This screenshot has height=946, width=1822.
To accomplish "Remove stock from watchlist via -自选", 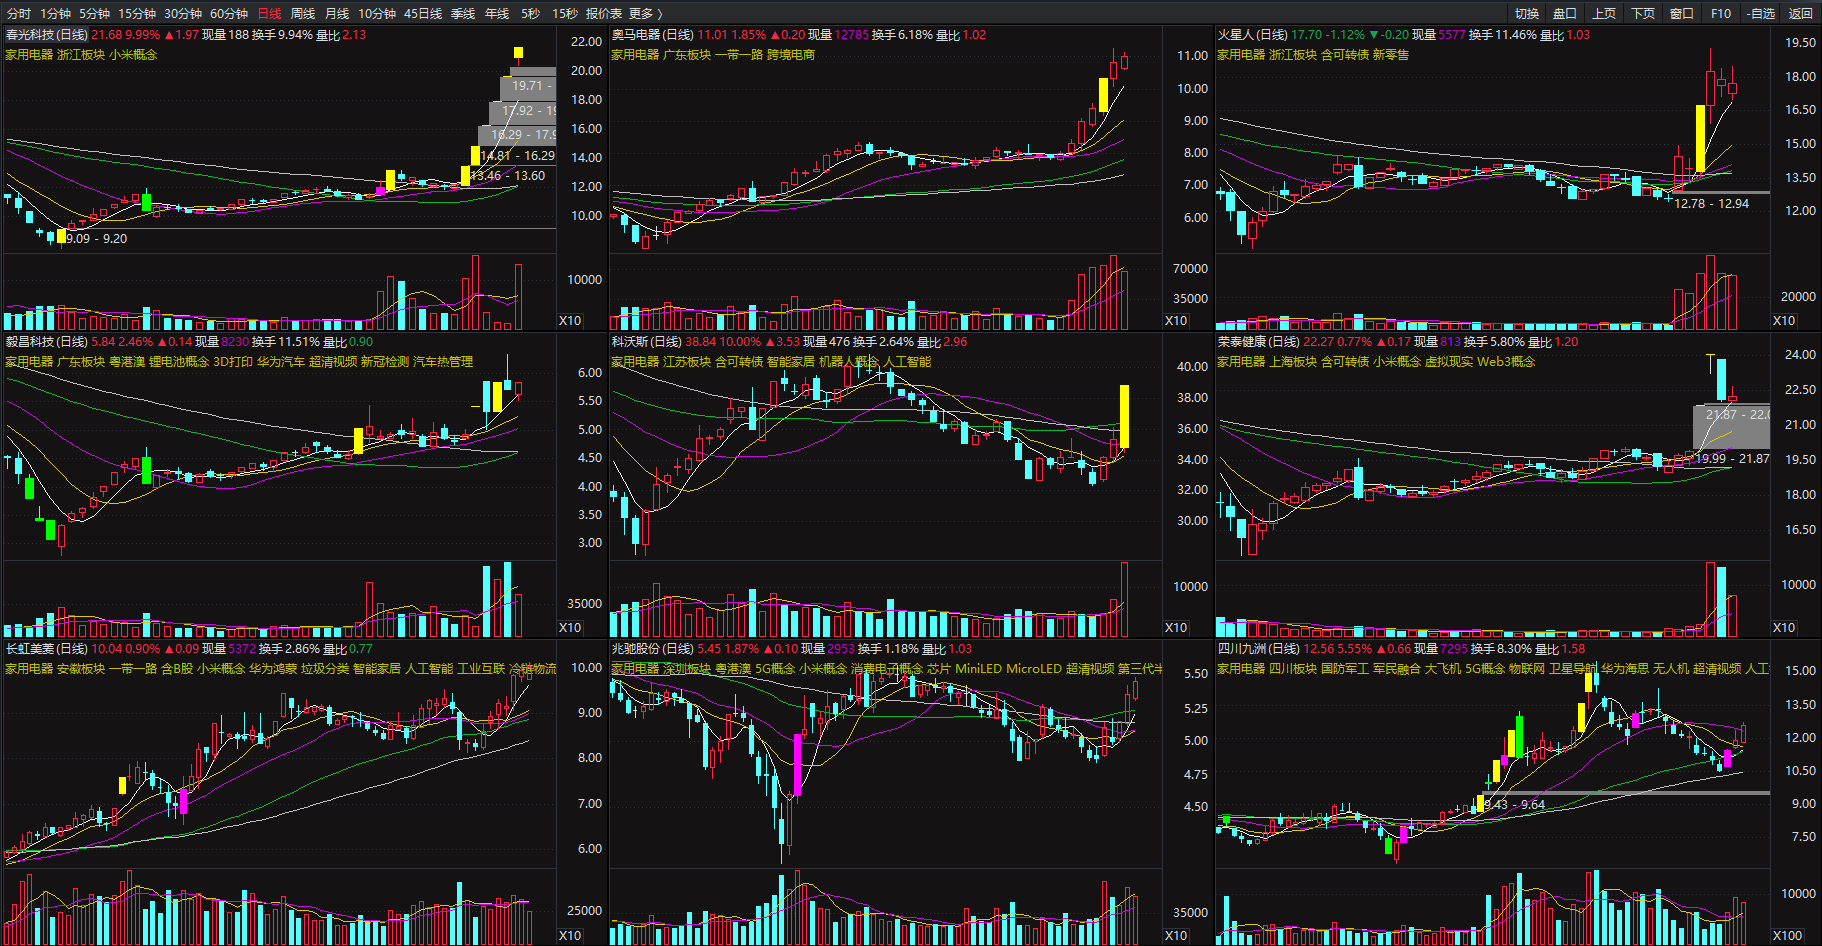I will point(1761,13).
